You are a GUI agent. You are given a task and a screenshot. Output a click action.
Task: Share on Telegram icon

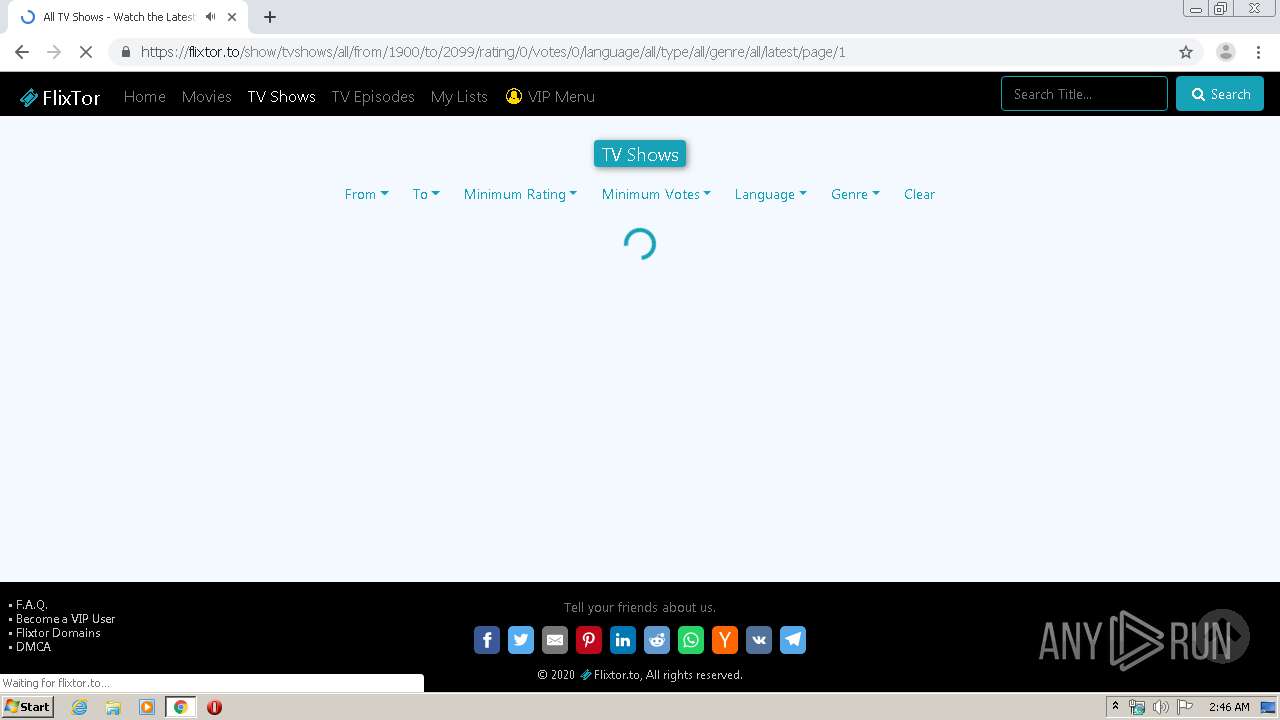click(x=793, y=640)
